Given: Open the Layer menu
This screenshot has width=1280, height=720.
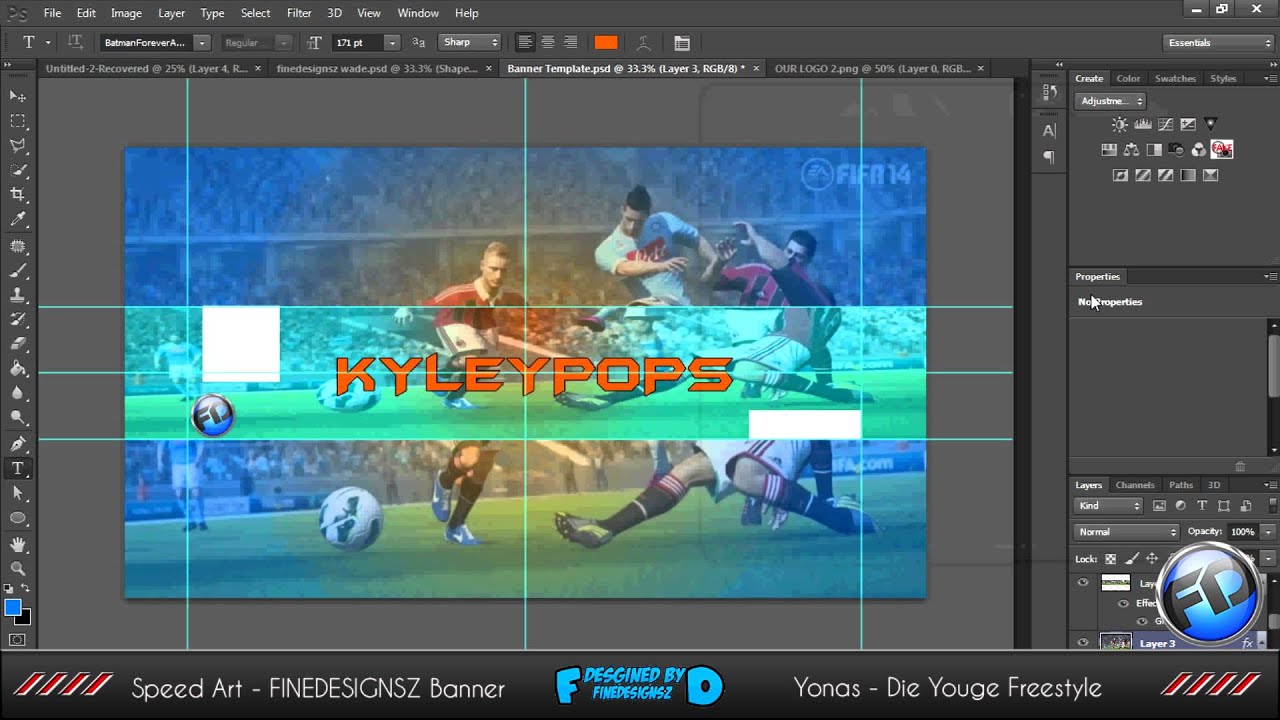Looking at the screenshot, I should [x=171, y=13].
